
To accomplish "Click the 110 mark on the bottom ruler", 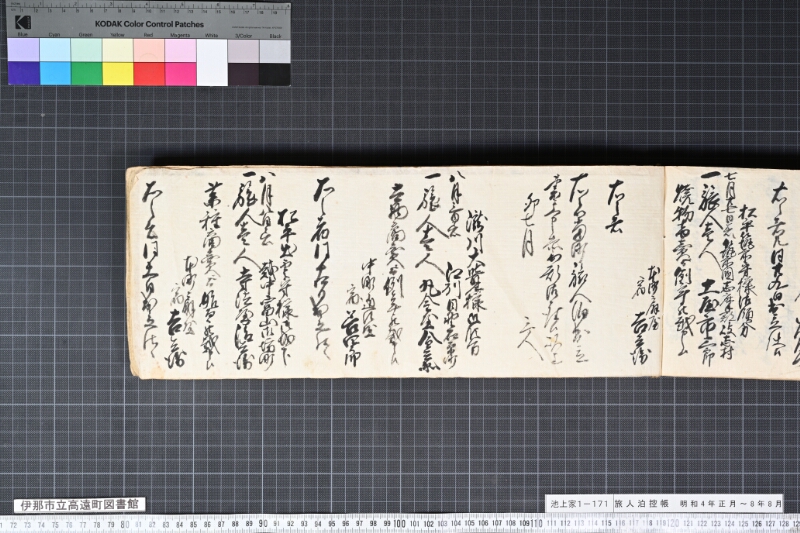I will pos(536,524).
